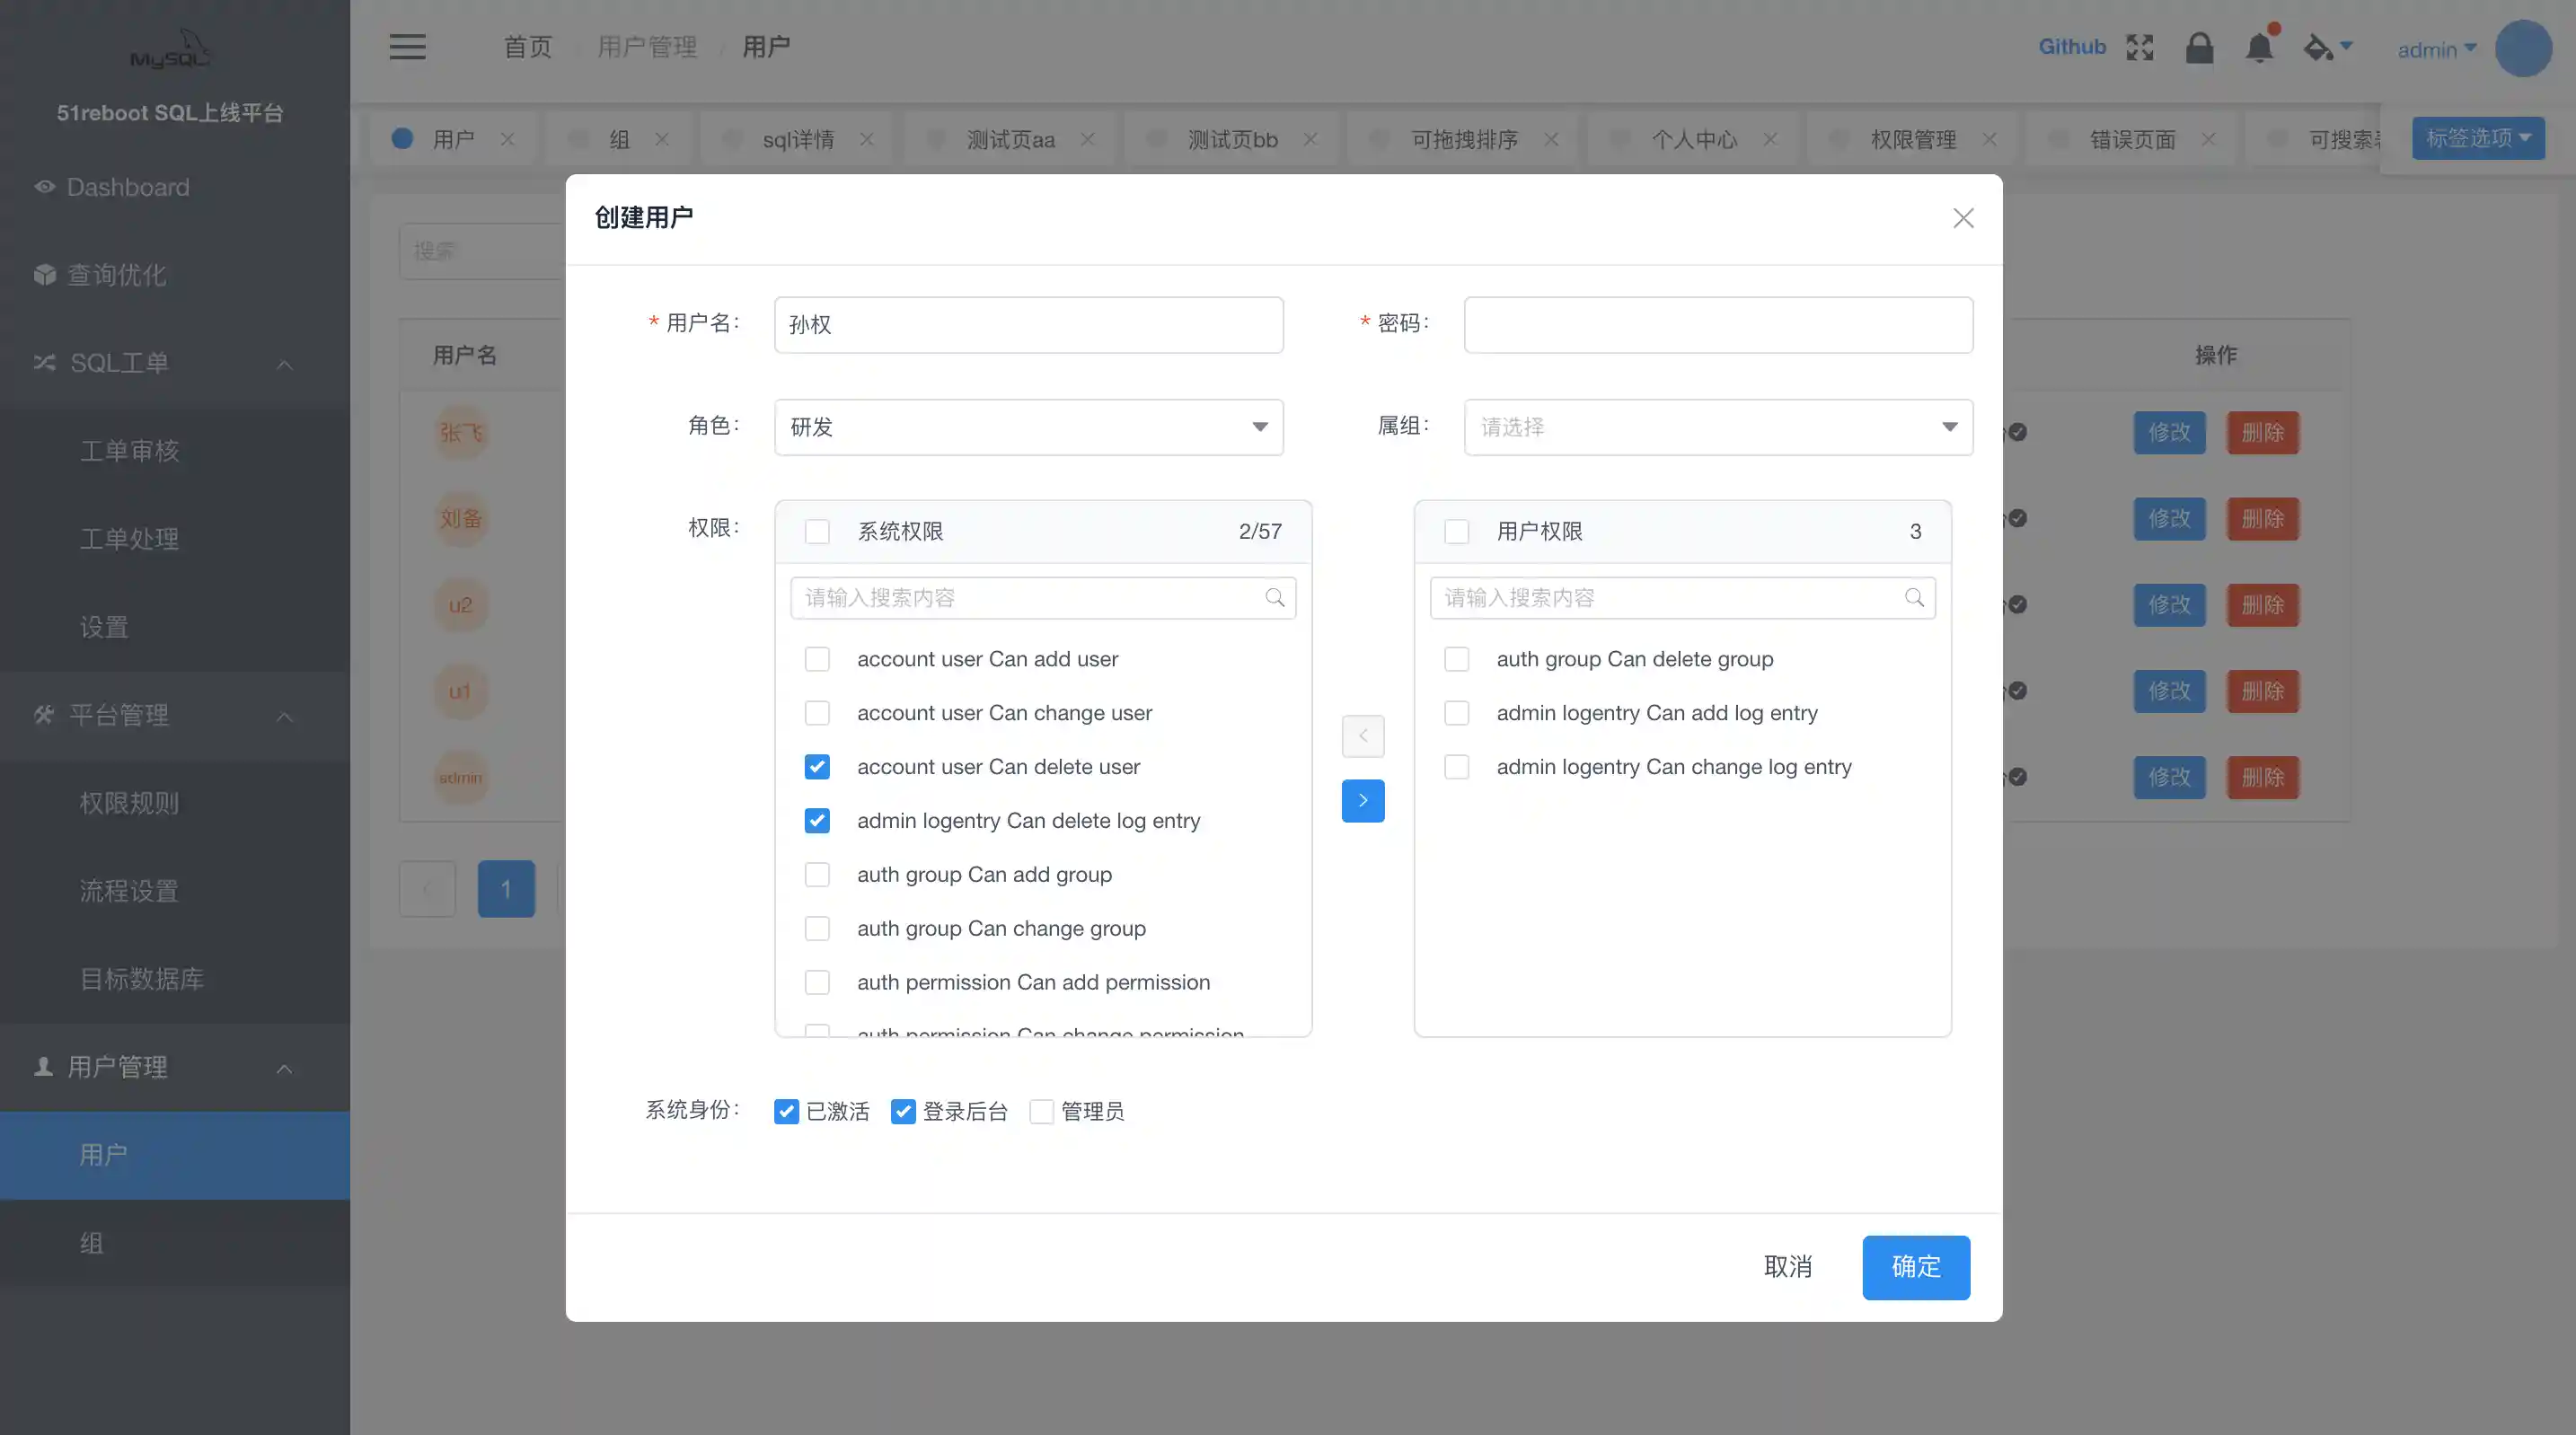Click search icon in system permissions box
The height and width of the screenshot is (1435, 2576).
pos(1274,598)
